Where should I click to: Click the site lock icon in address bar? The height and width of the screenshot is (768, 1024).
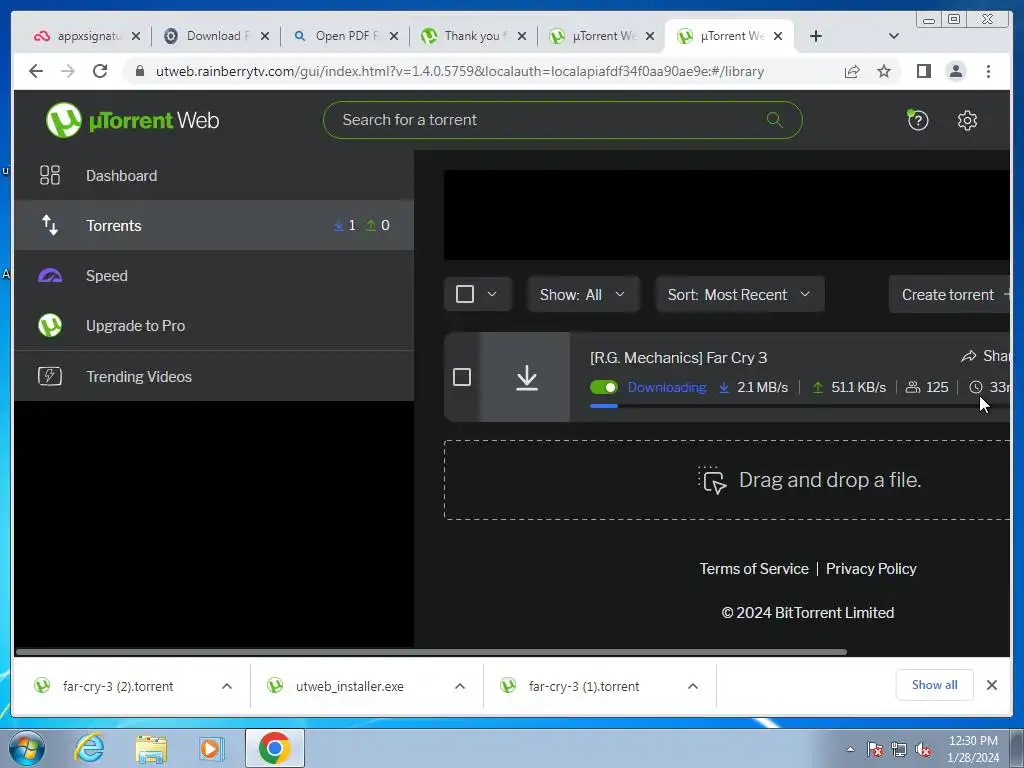[x=139, y=71]
